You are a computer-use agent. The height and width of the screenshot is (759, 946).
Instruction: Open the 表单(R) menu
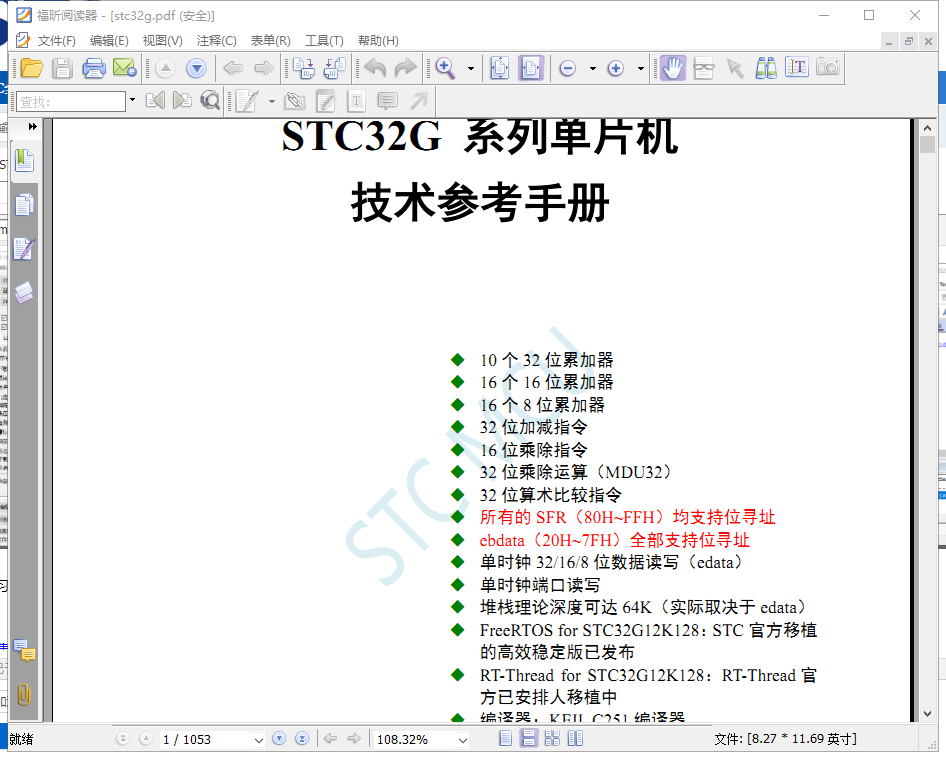click(x=270, y=40)
